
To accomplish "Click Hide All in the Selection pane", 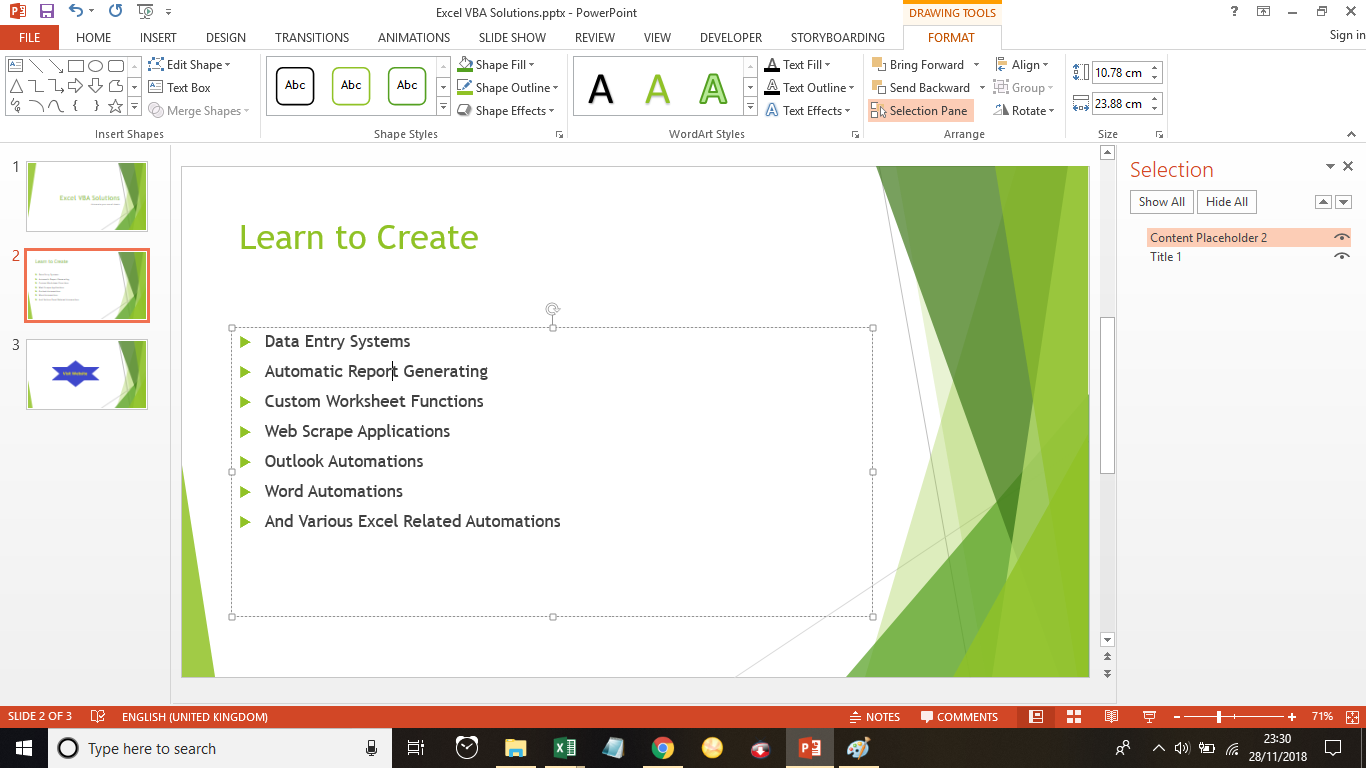I will click(x=1226, y=201).
